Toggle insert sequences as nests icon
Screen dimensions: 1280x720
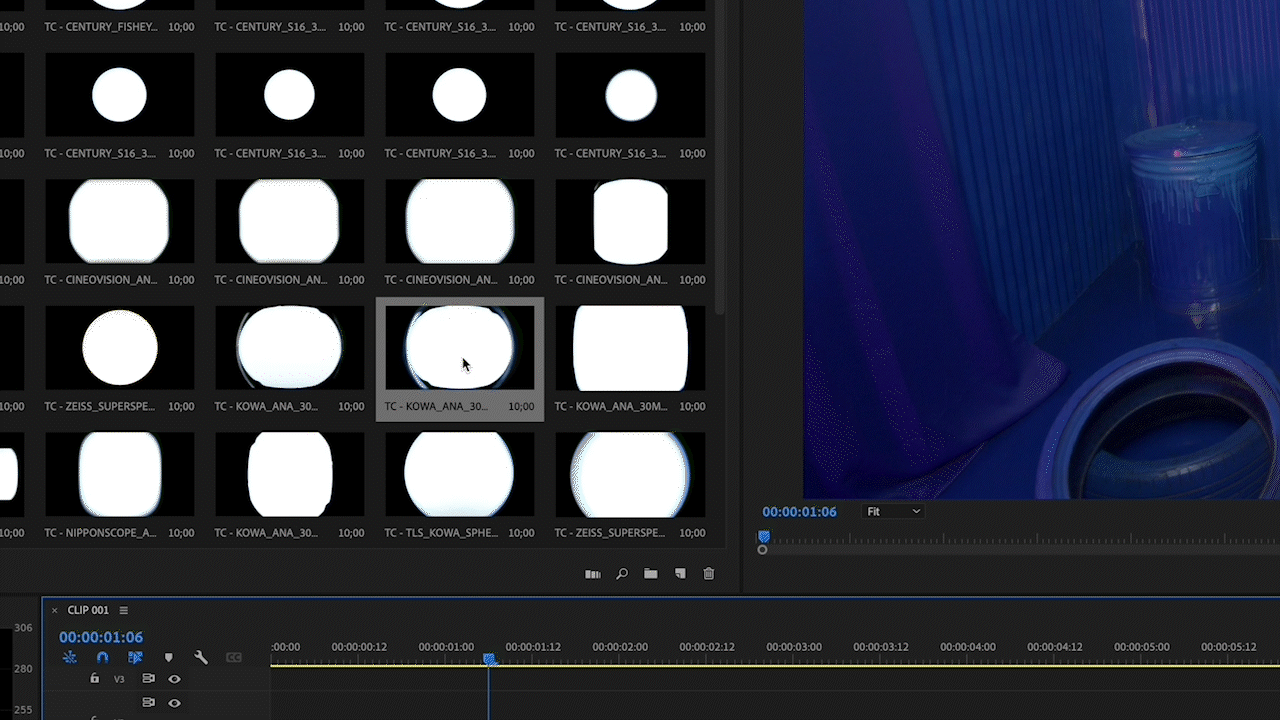70,658
